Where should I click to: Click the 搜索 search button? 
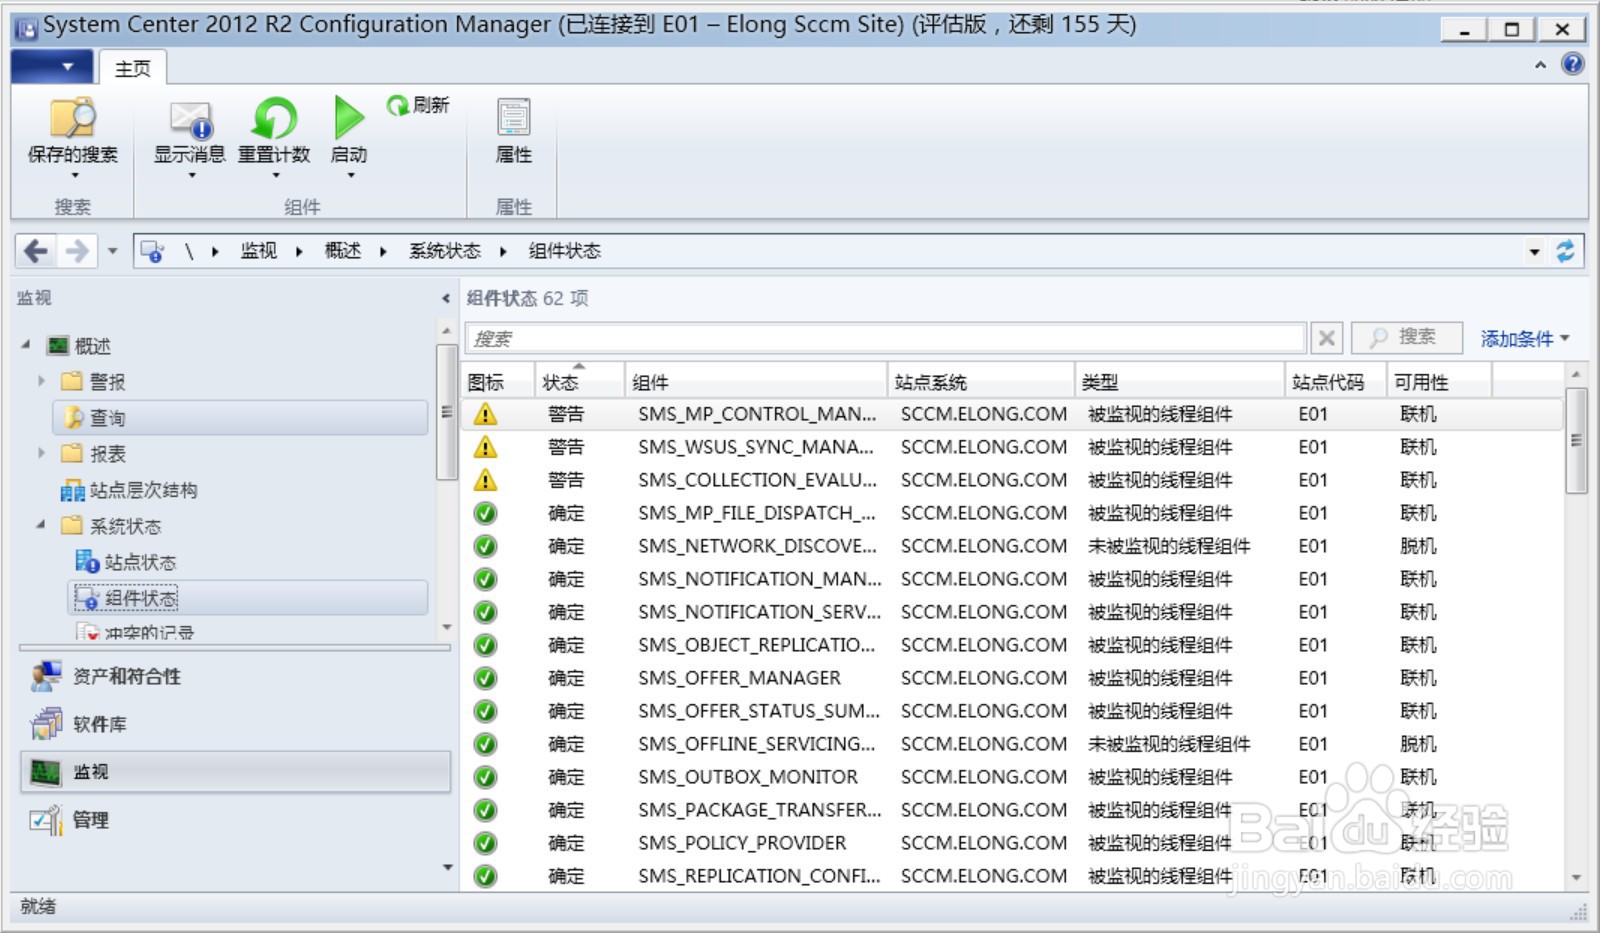1406,338
